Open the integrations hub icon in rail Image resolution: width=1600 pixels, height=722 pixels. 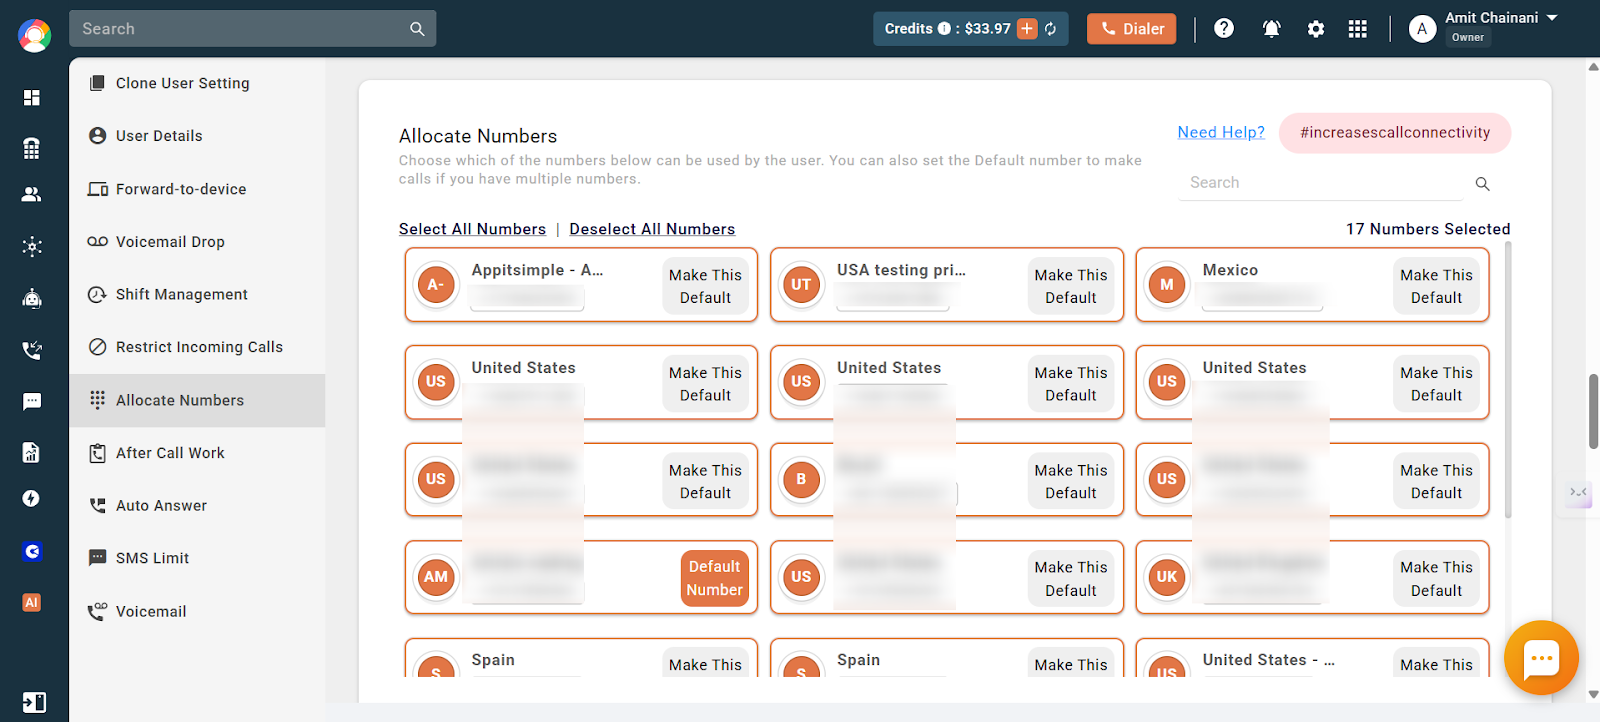click(x=32, y=246)
